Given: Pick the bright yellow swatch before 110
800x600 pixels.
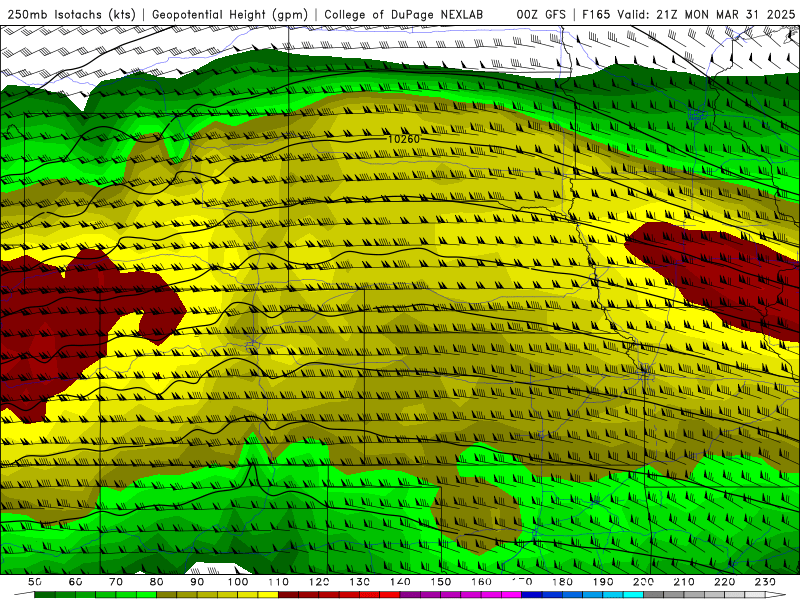Looking at the screenshot, I should 268,595.
